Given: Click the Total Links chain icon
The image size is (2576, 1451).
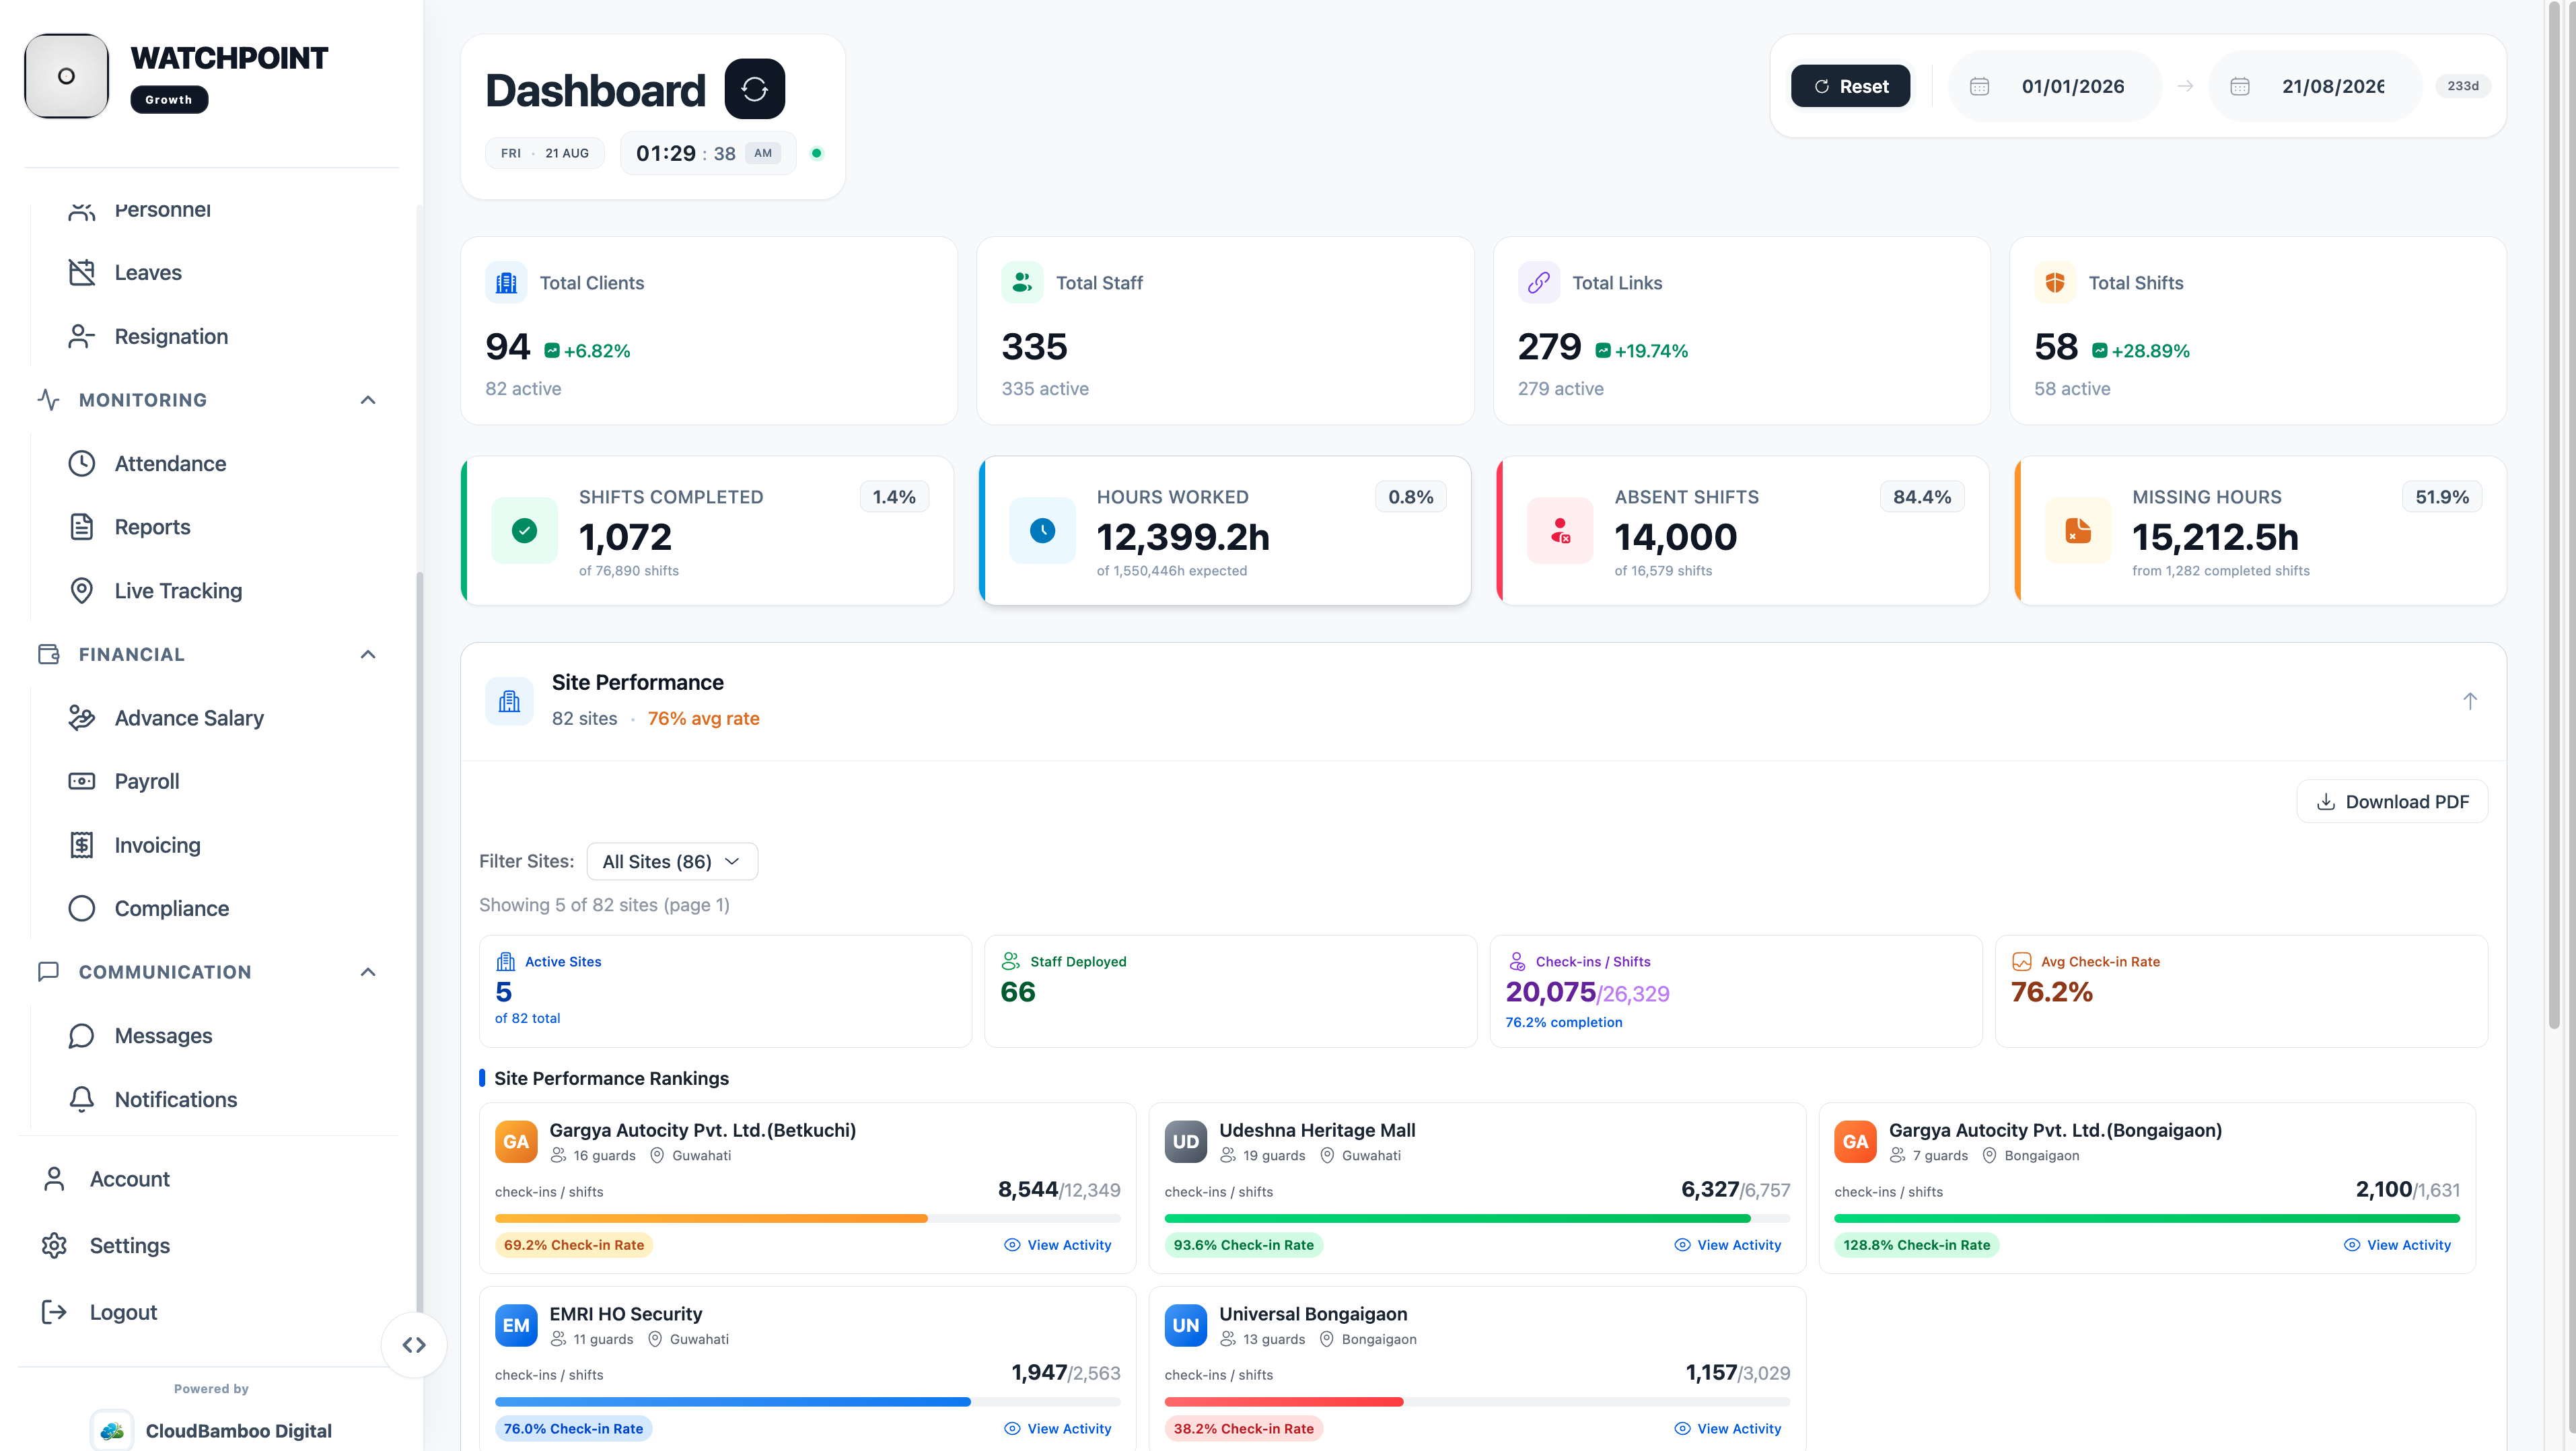Looking at the screenshot, I should pyautogui.click(x=1538, y=283).
